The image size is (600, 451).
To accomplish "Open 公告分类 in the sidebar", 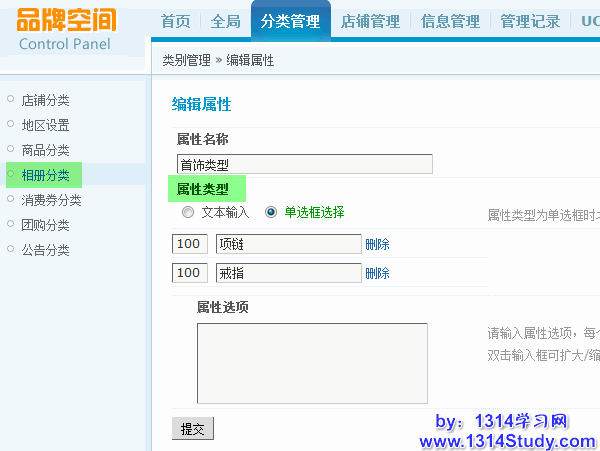I will tap(45, 250).
